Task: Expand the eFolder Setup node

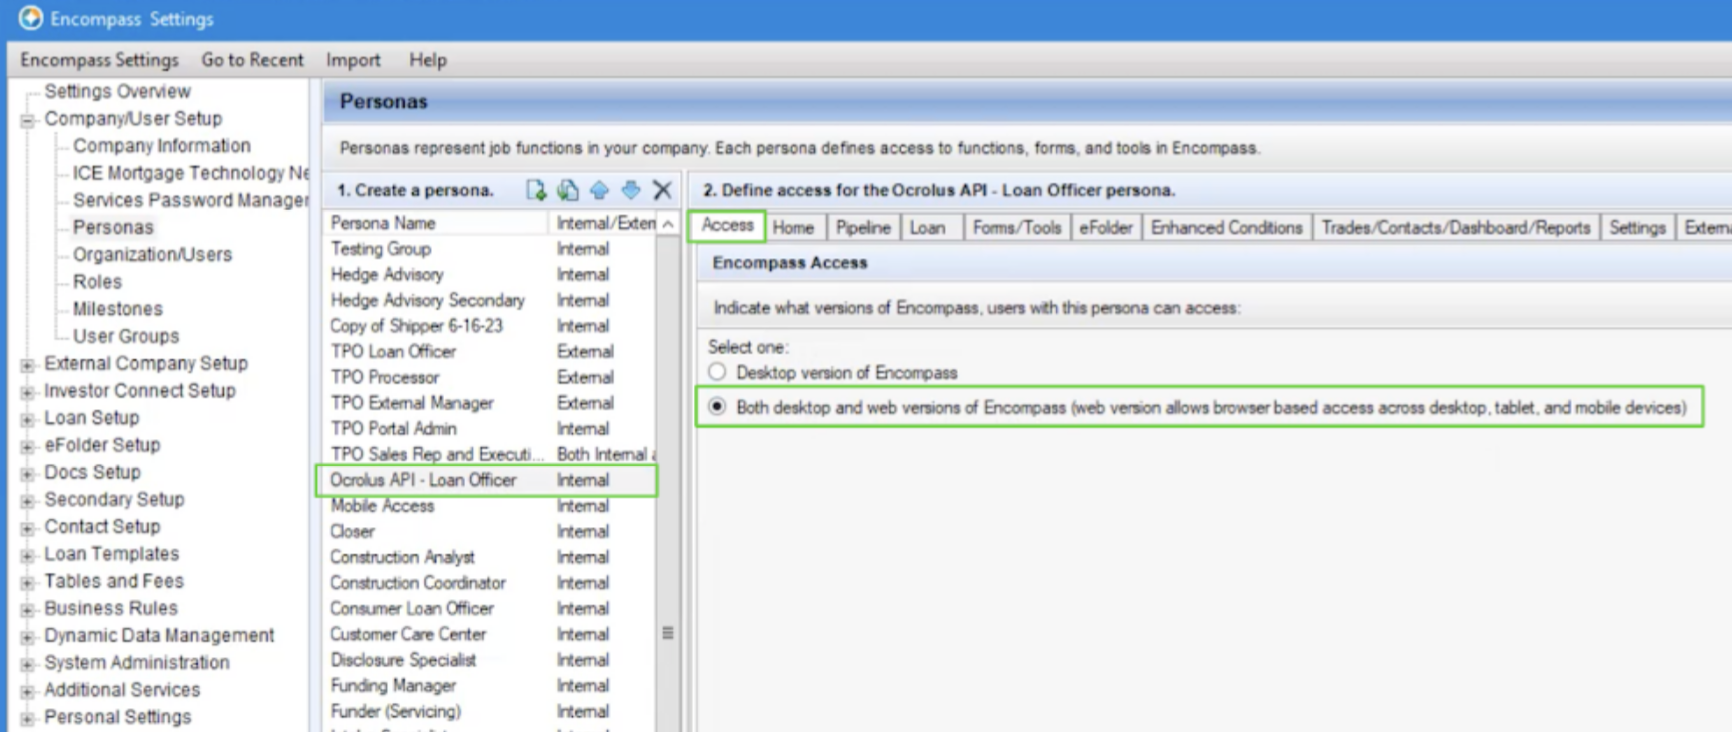Action: (28, 446)
